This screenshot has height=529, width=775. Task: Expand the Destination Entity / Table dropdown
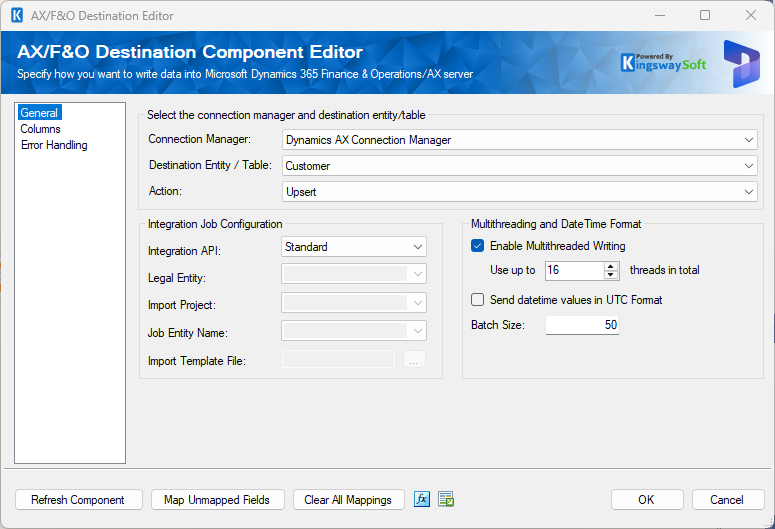coord(519,166)
